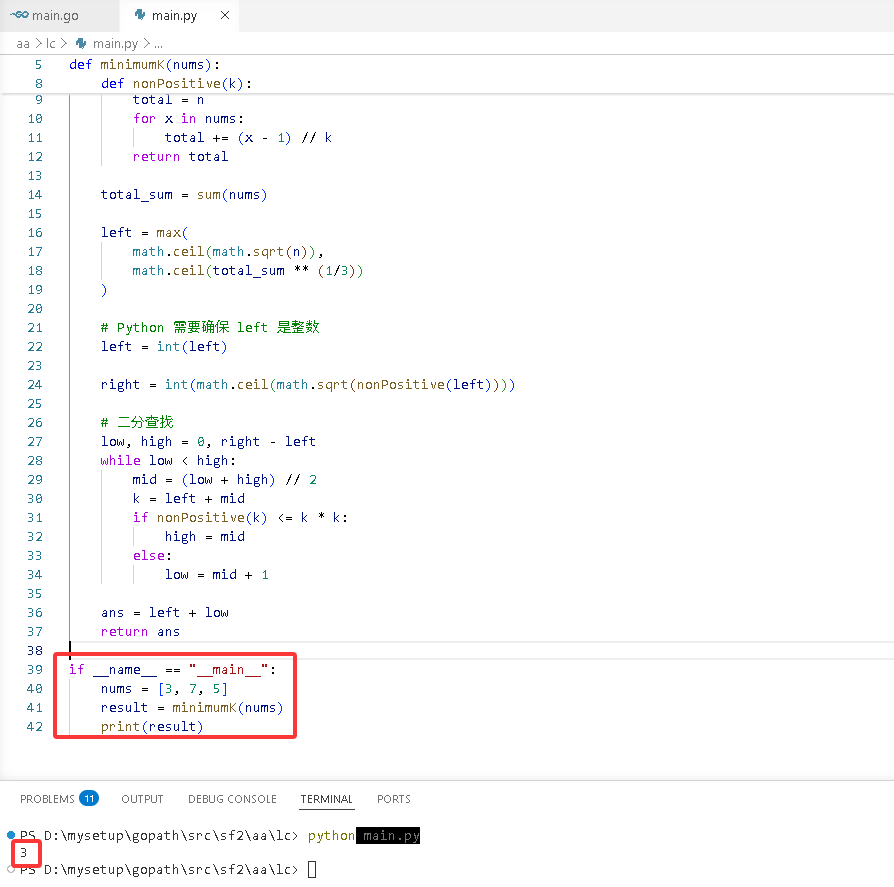Click 'high = mid' on line 32
894x887 pixels.
(x=205, y=537)
